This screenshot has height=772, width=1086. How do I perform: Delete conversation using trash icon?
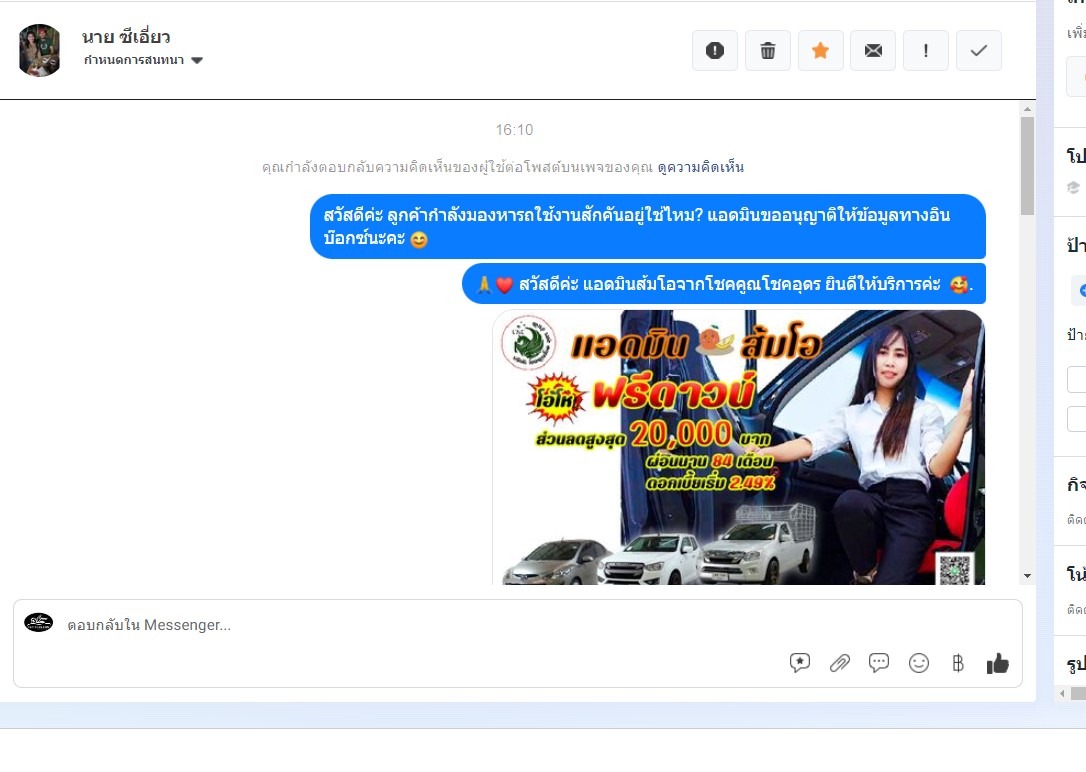coord(768,51)
